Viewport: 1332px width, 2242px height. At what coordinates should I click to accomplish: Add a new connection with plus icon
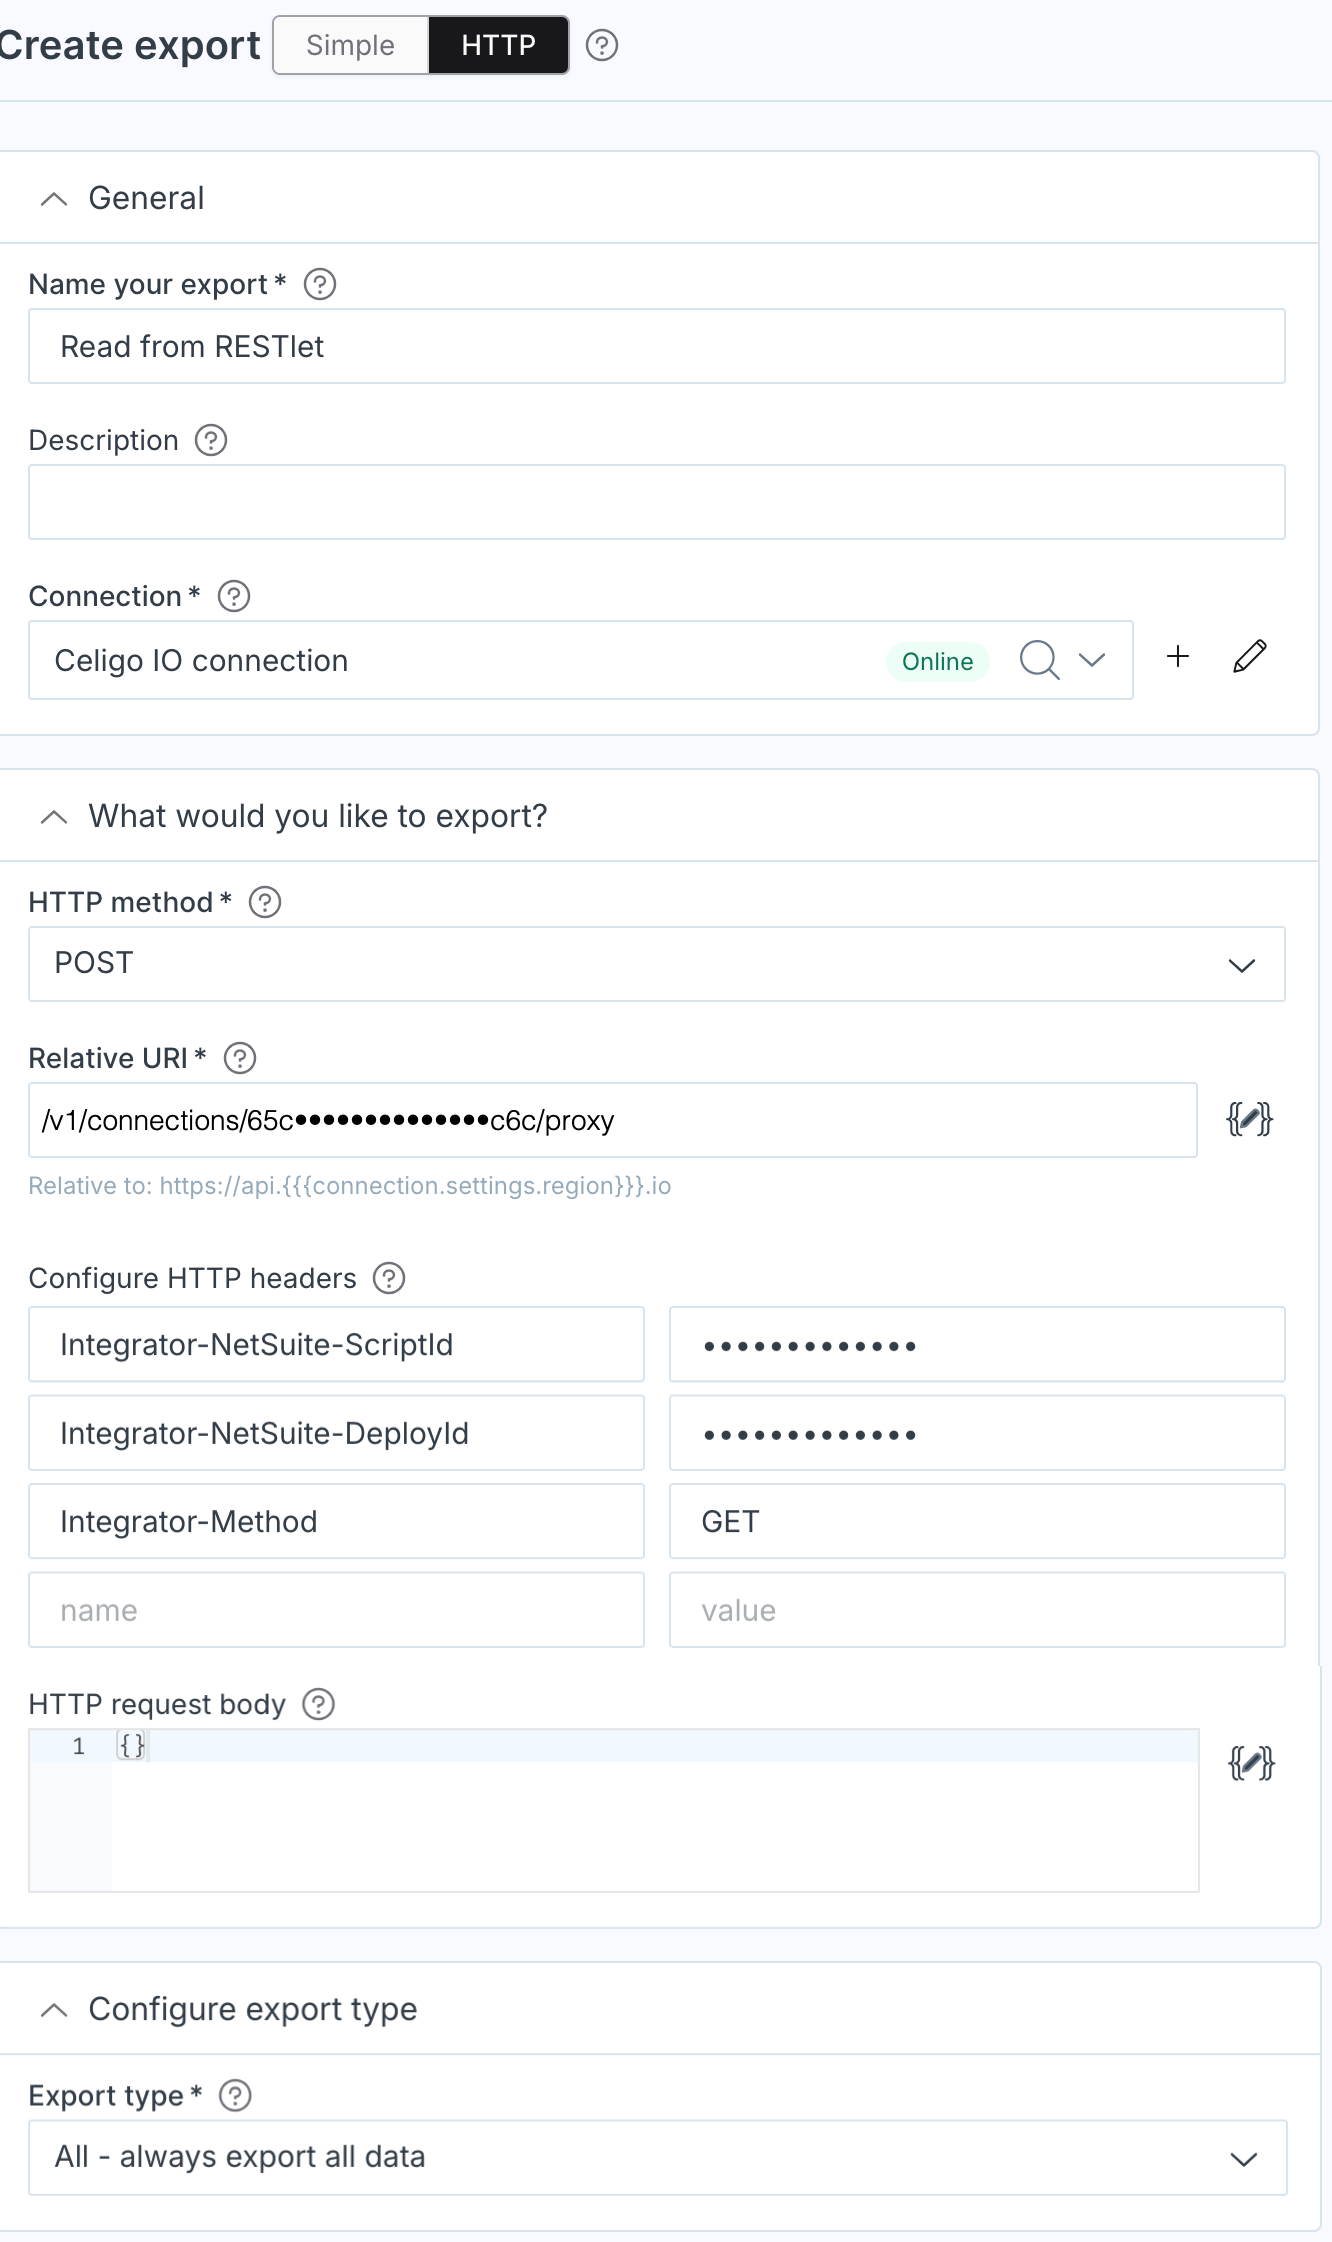click(x=1178, y=656)
